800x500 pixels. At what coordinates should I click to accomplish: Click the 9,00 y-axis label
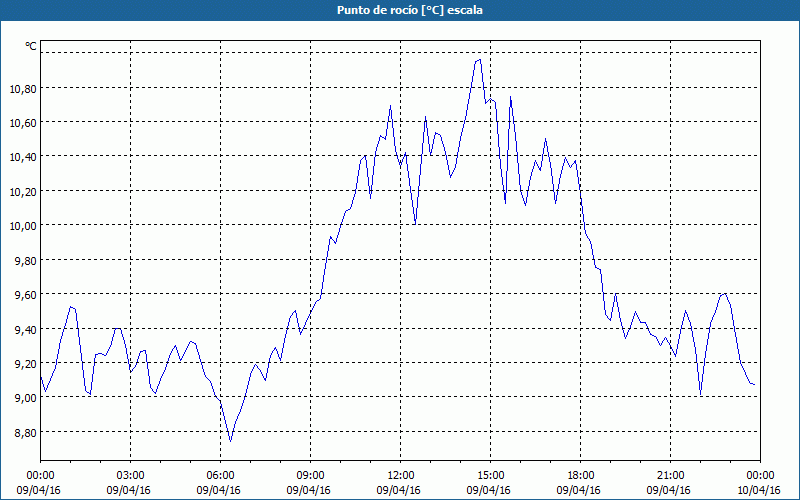point(26,398)
